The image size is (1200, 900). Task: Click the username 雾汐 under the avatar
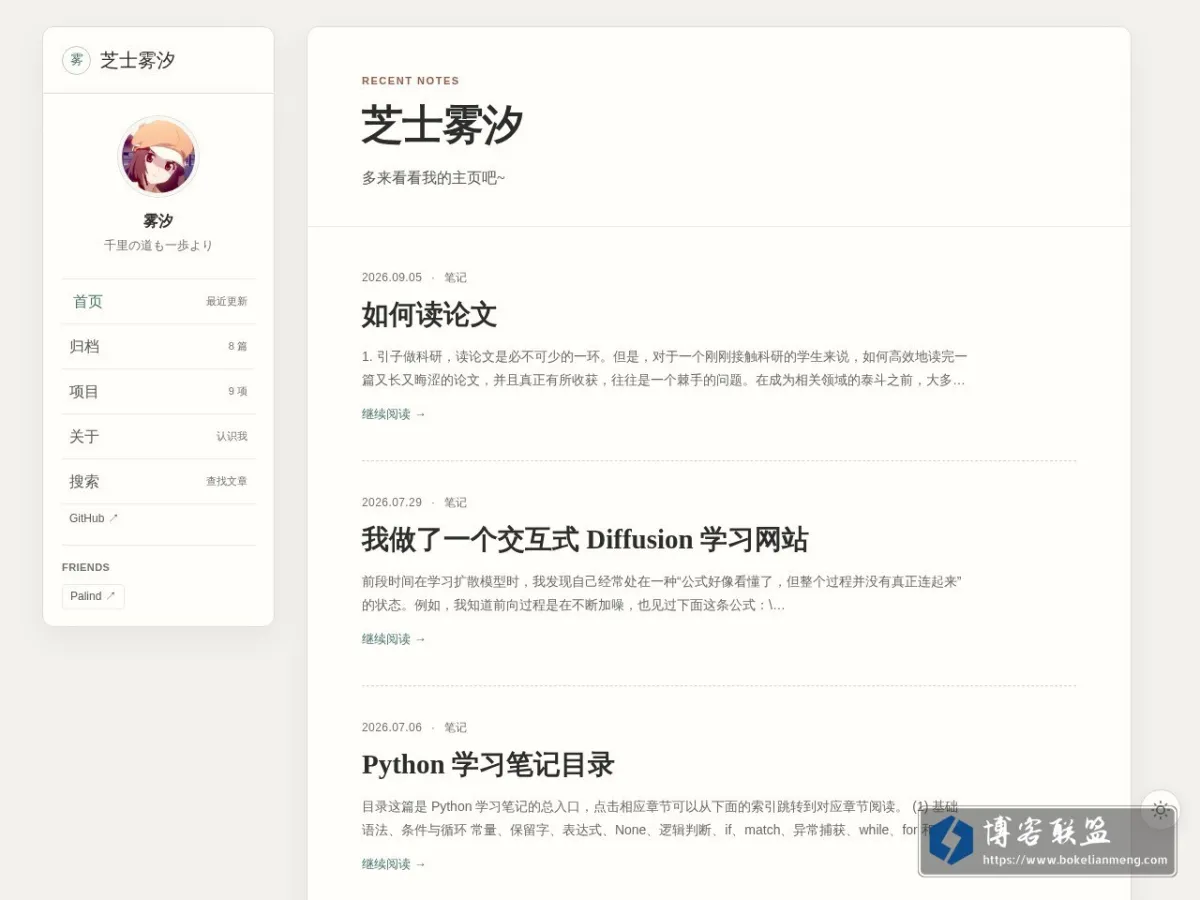(x=158, y=221)
